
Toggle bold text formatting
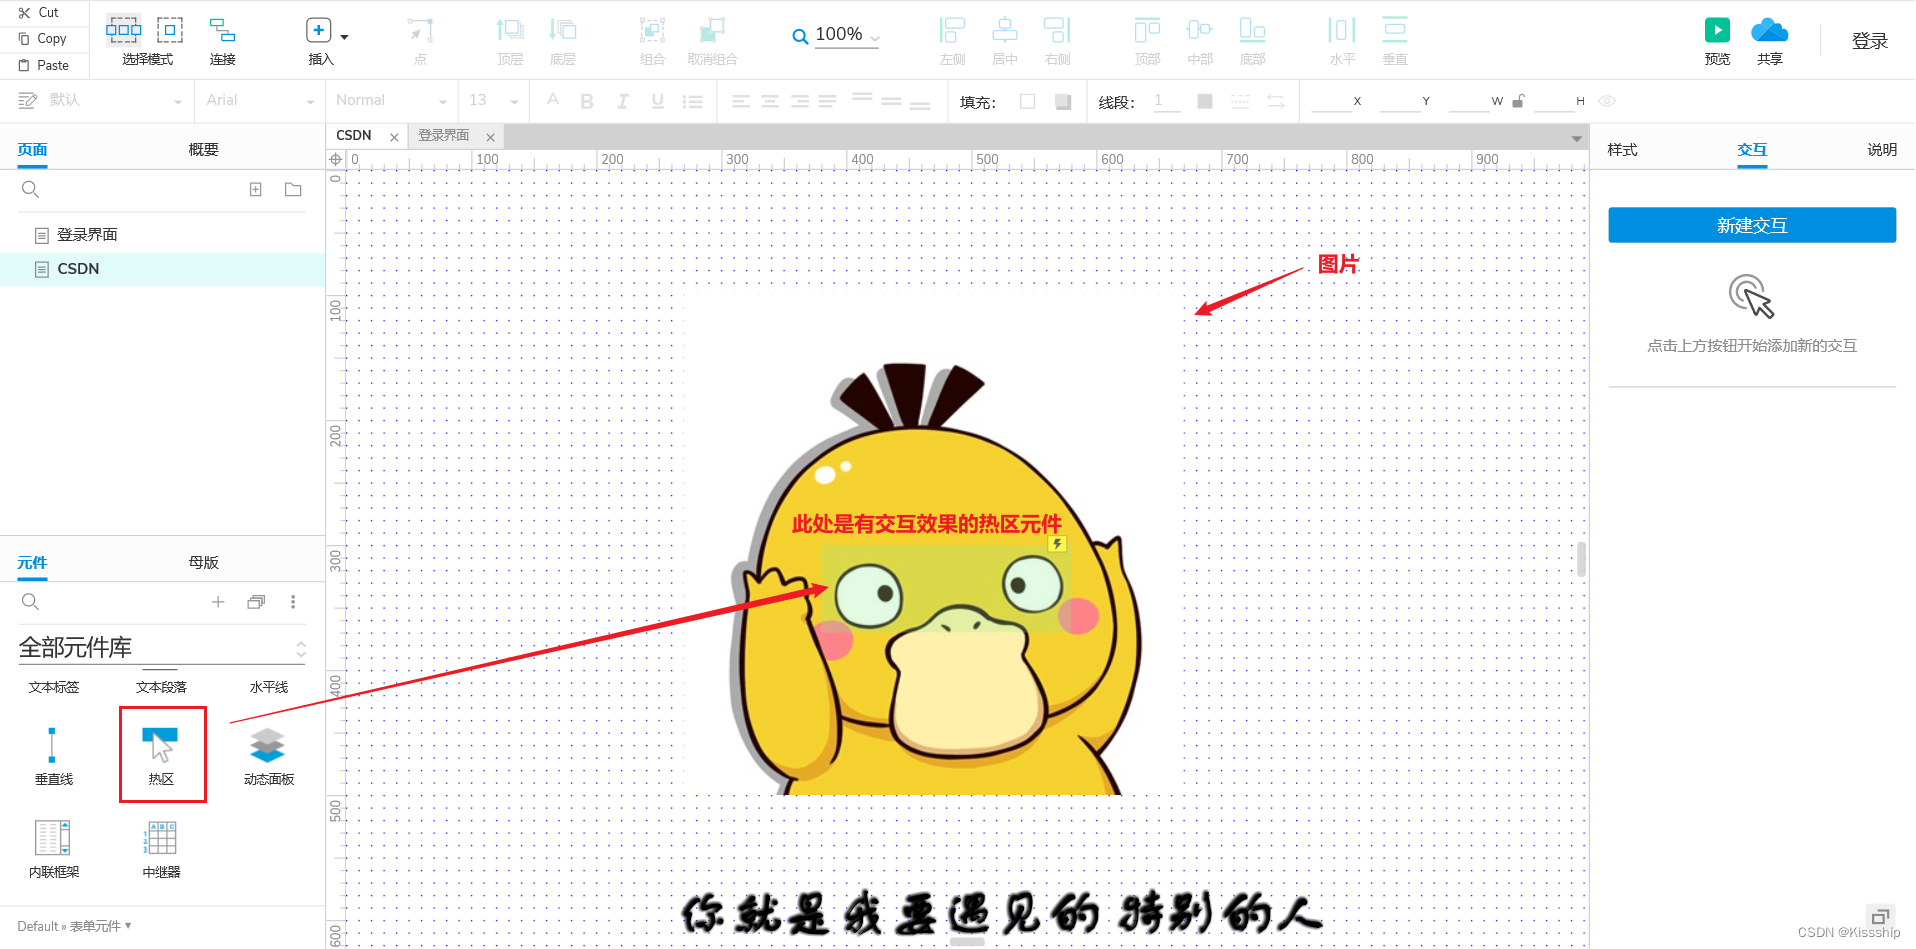pos(587,101)
